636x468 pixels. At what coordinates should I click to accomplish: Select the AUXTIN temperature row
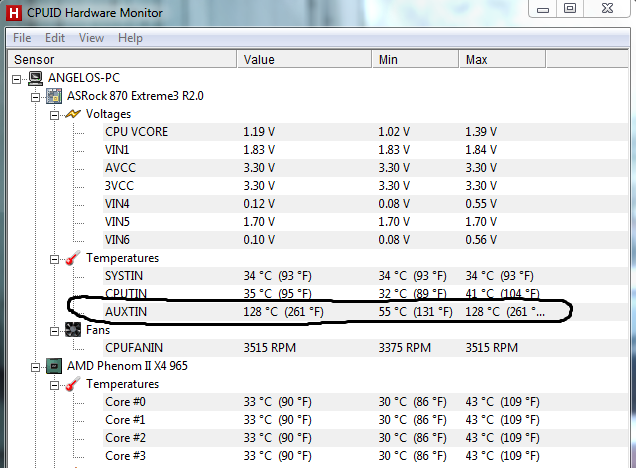point(365,312)
